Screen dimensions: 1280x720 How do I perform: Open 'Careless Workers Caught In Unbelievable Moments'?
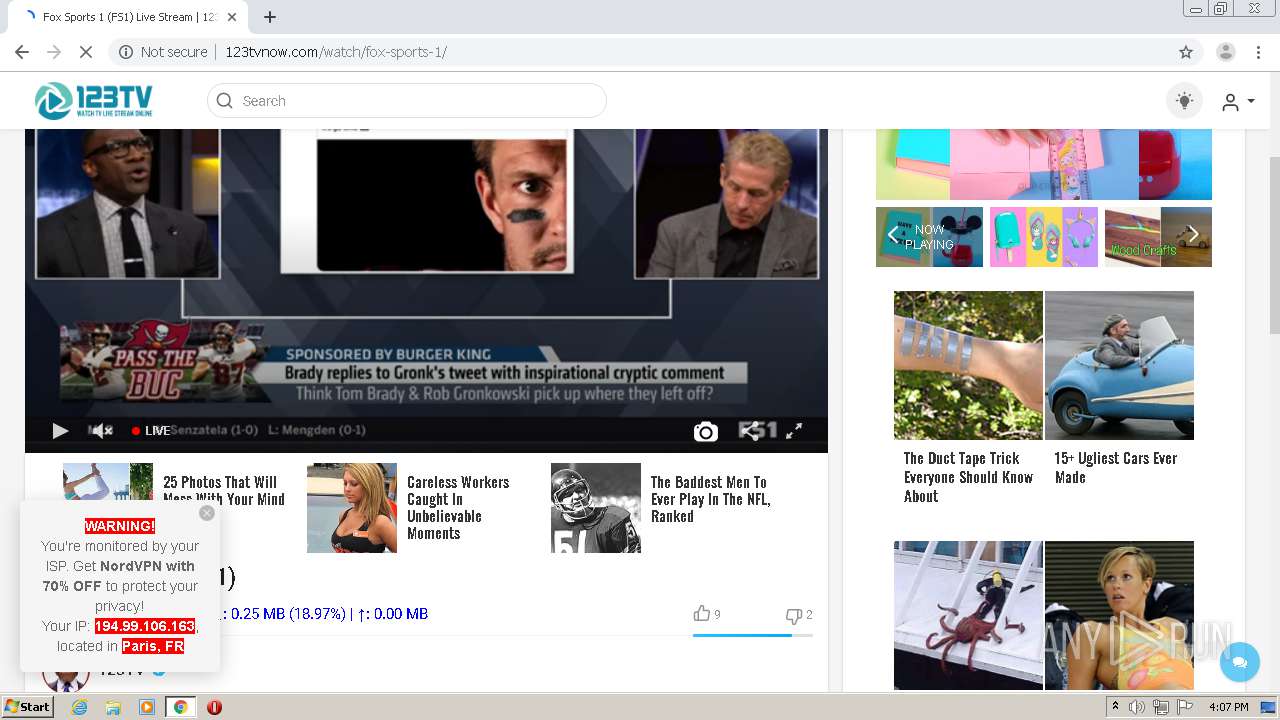(458, 508)
